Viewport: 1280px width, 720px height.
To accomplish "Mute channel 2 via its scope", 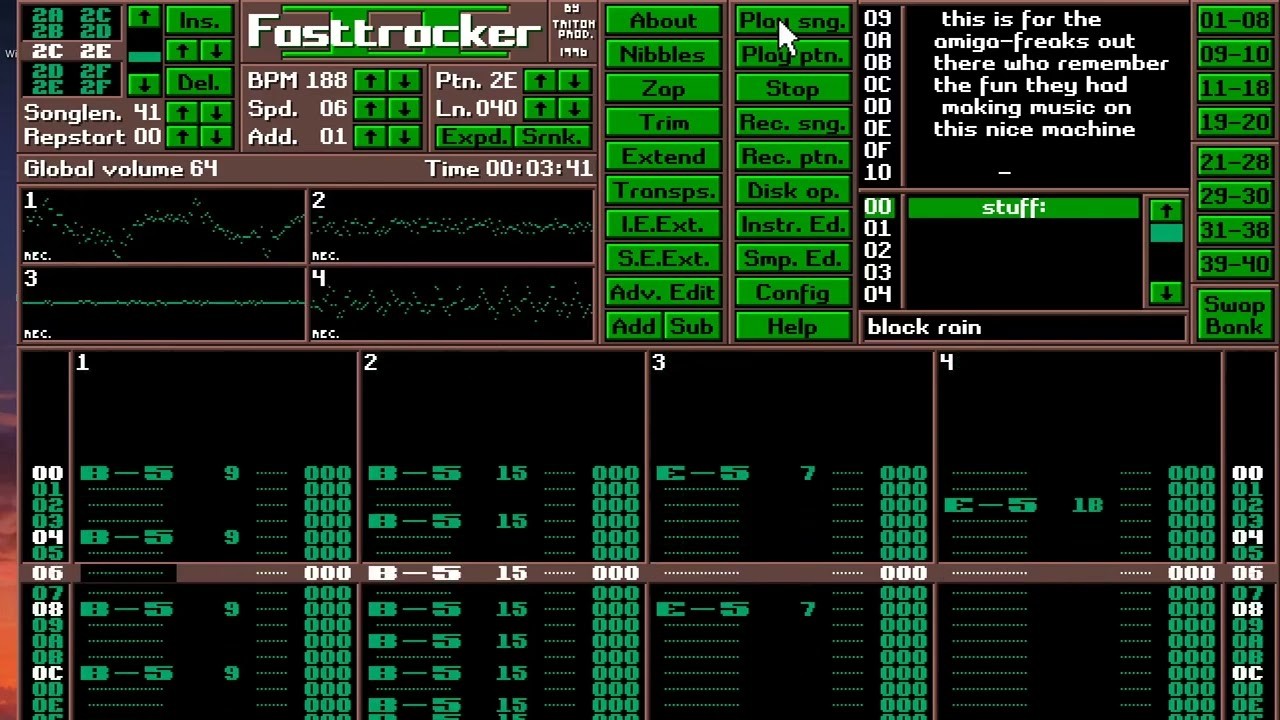I will coord(452,225).
